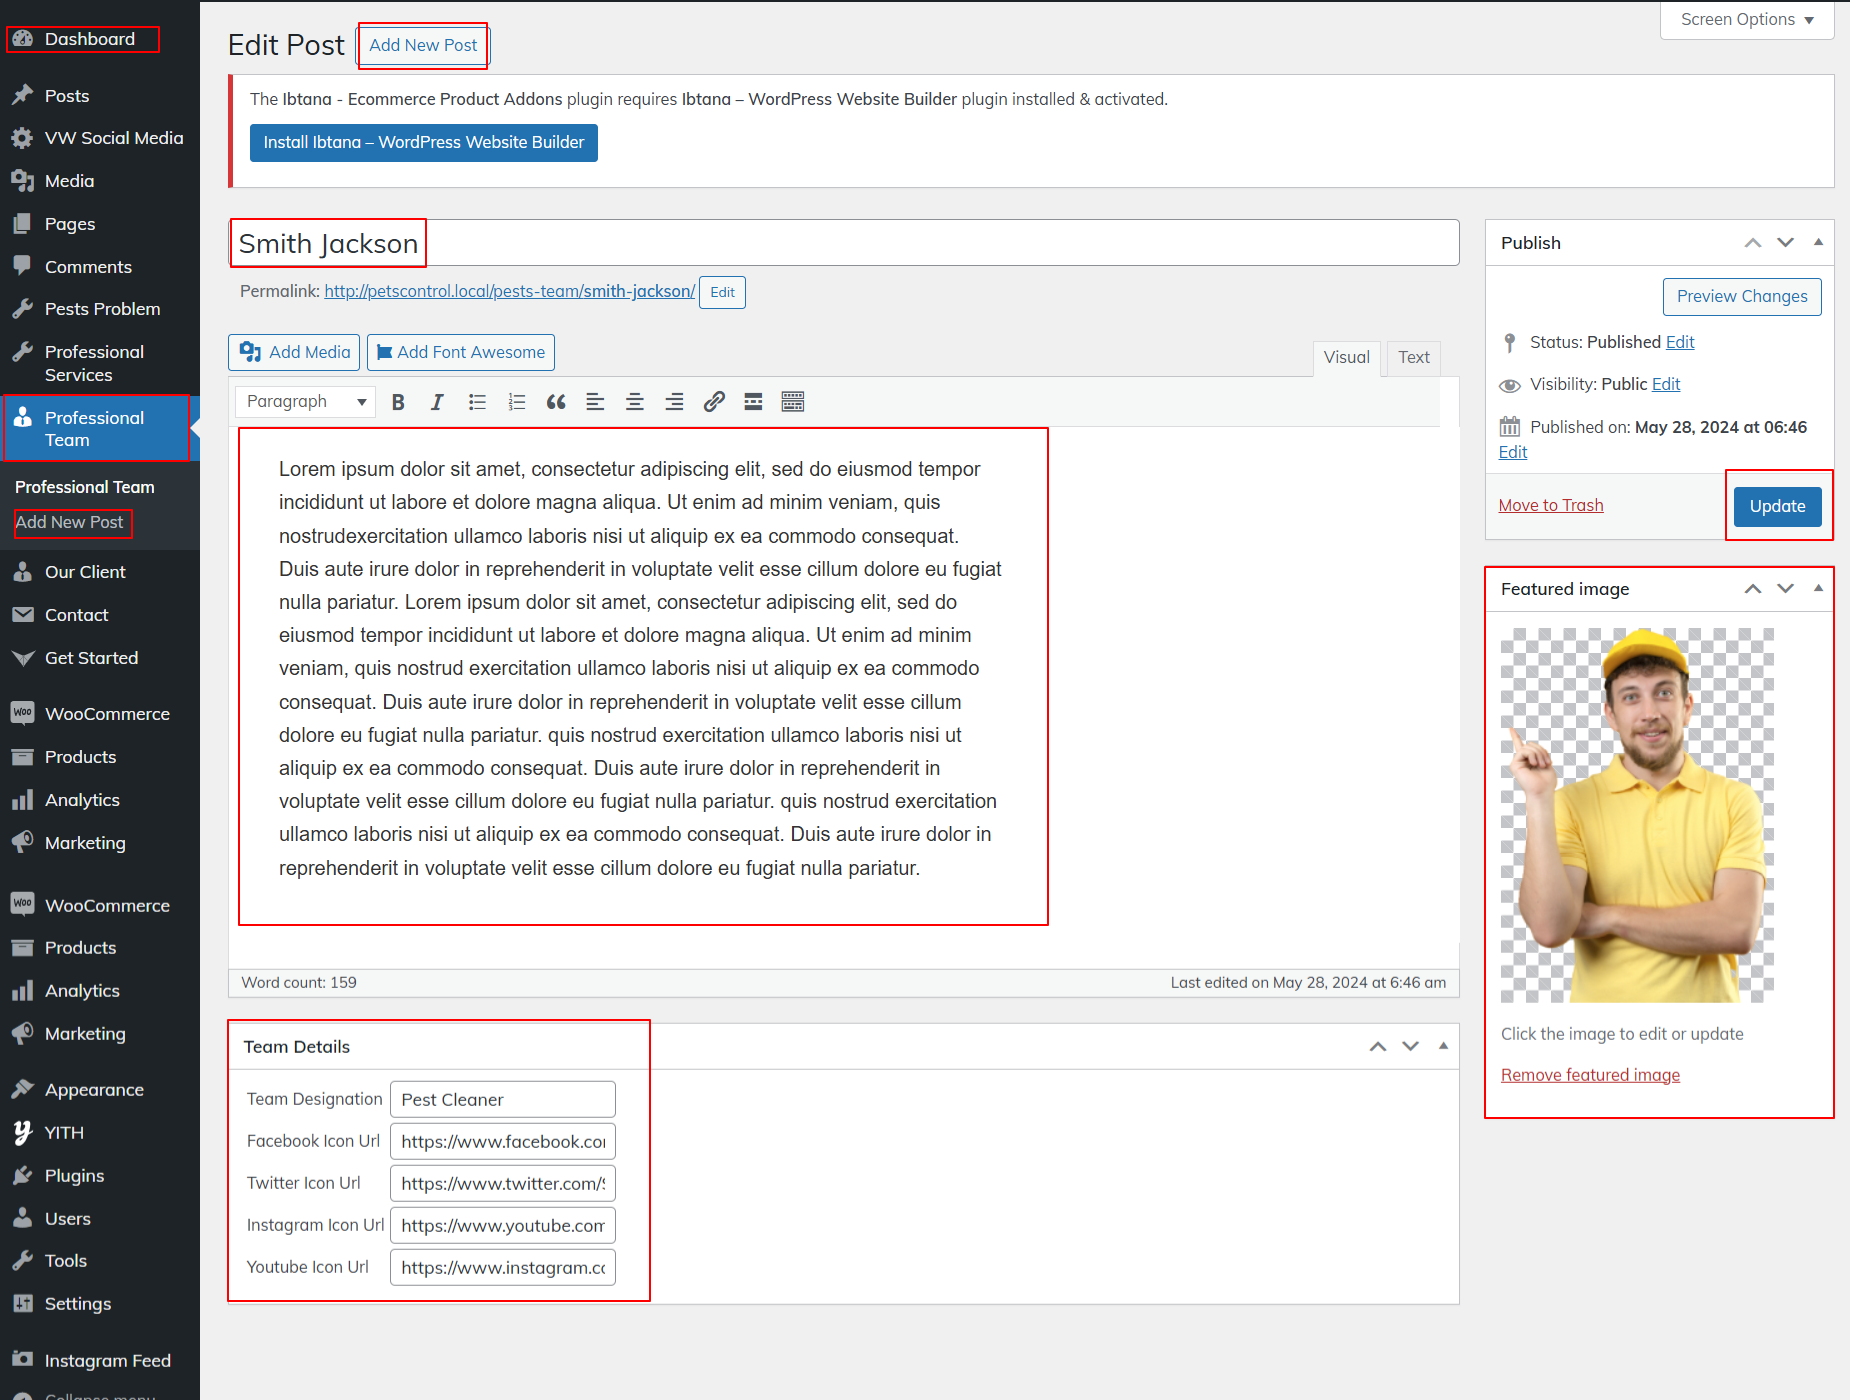The image size is (1850, 1400).
Task: Click the Team Designation input field
Action: pyautogui.click(x=502, y=1100)
